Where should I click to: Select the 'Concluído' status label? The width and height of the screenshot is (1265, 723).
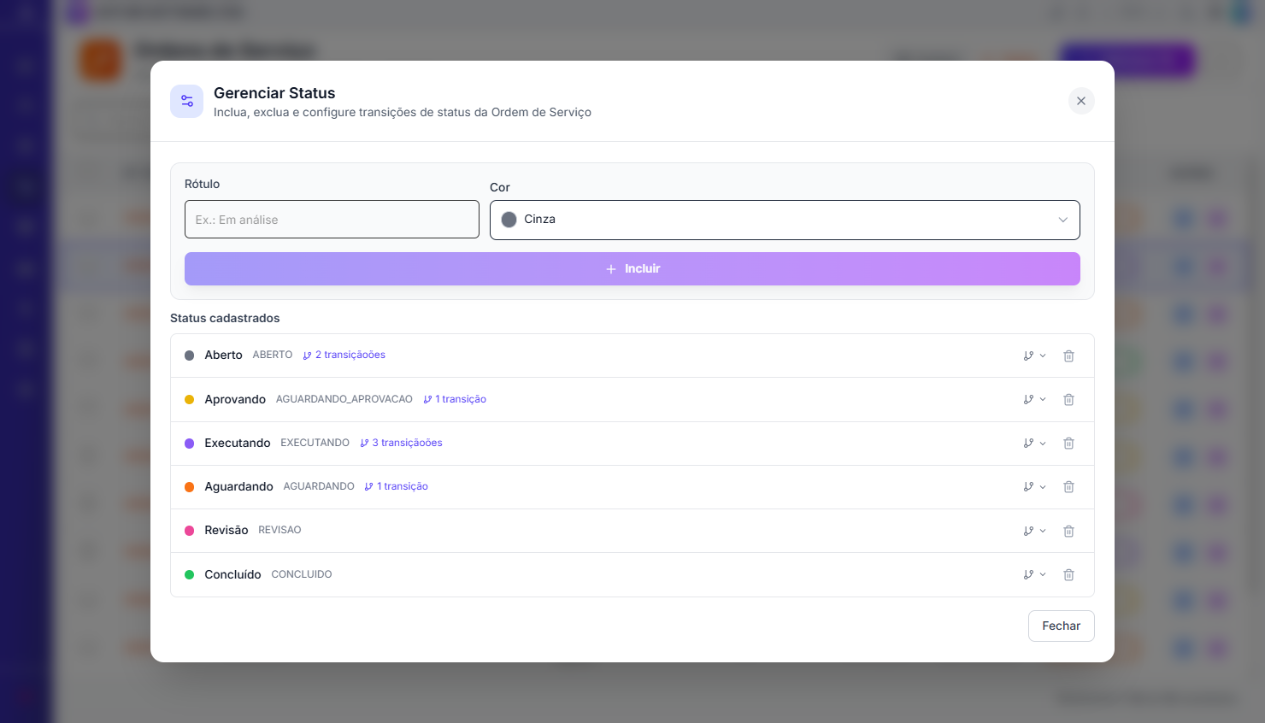pyautogui.click(x=233, y=575)
